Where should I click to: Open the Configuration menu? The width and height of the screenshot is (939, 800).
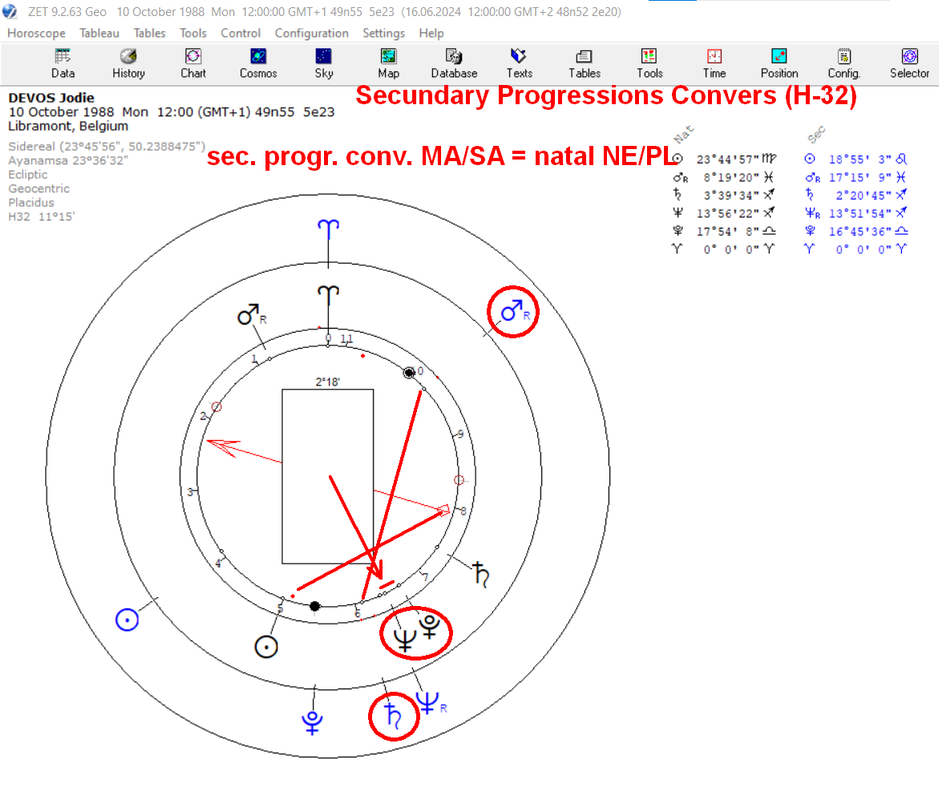311,33
